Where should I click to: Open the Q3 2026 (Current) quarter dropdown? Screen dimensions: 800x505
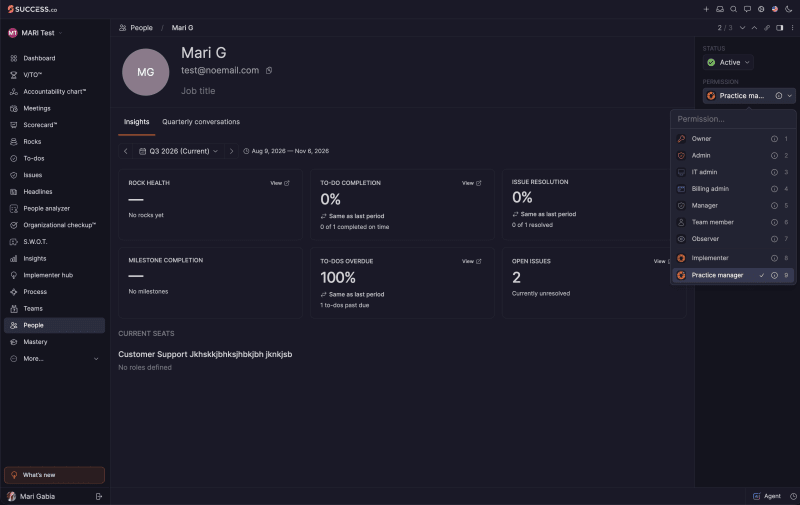coord(179,151)
